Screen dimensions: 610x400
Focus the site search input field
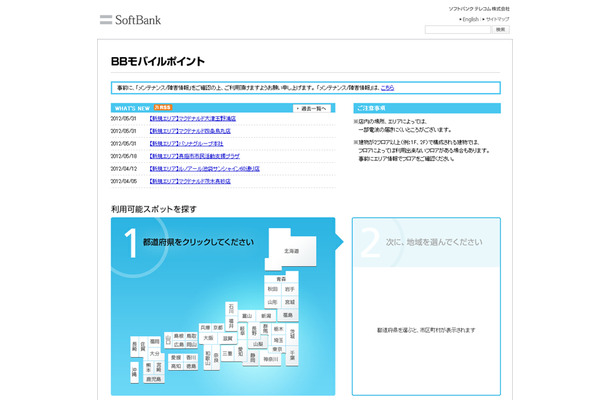pyautogui.click(x=458, y=30)
